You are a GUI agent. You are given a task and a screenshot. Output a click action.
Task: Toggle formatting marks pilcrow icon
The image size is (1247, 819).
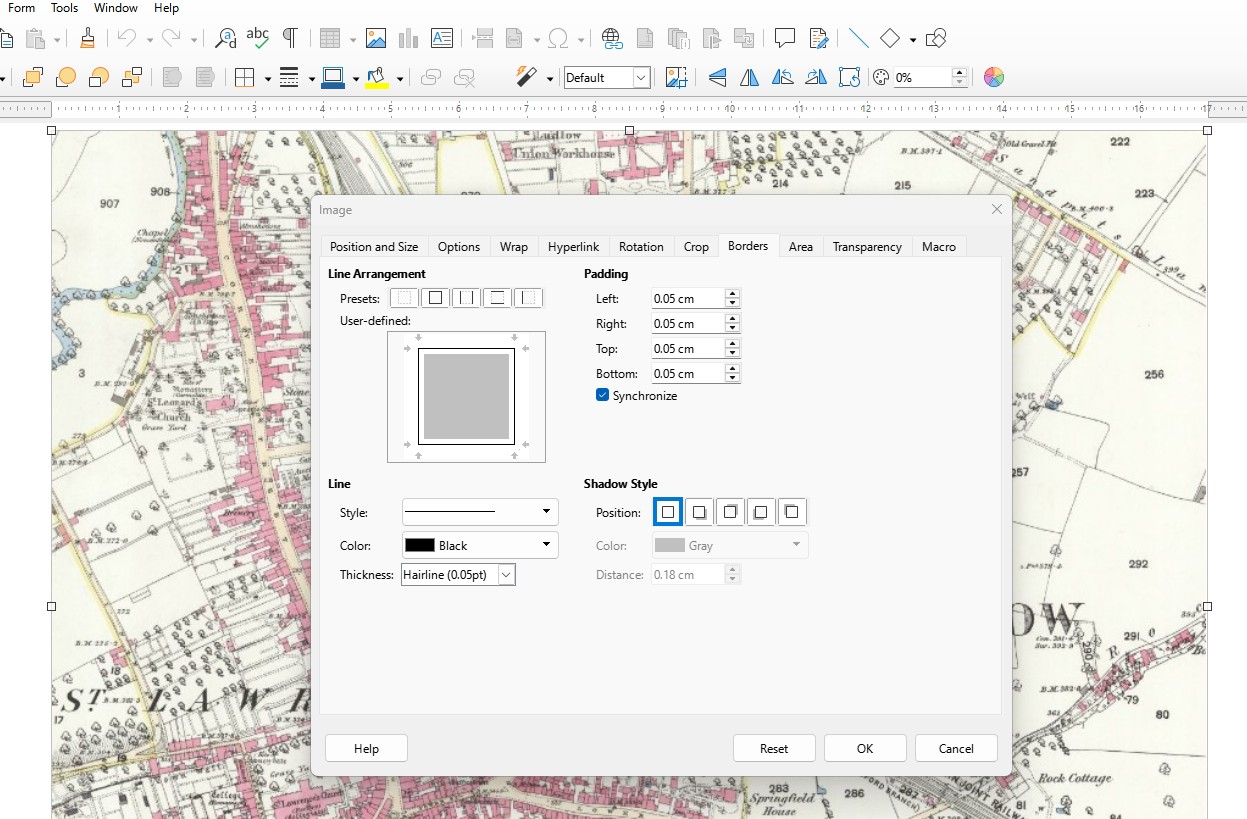click(x=290, y=39)
